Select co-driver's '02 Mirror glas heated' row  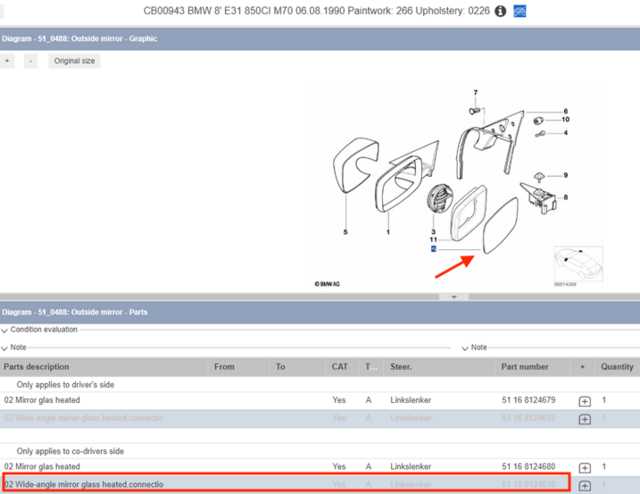[x=320, y=467]
